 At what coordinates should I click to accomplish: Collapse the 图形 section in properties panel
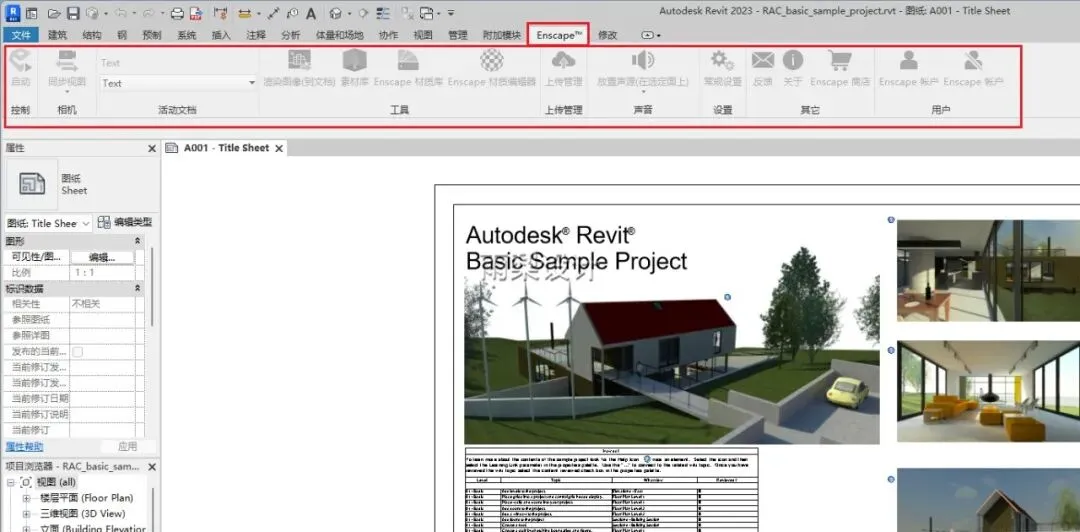(137, 241)
